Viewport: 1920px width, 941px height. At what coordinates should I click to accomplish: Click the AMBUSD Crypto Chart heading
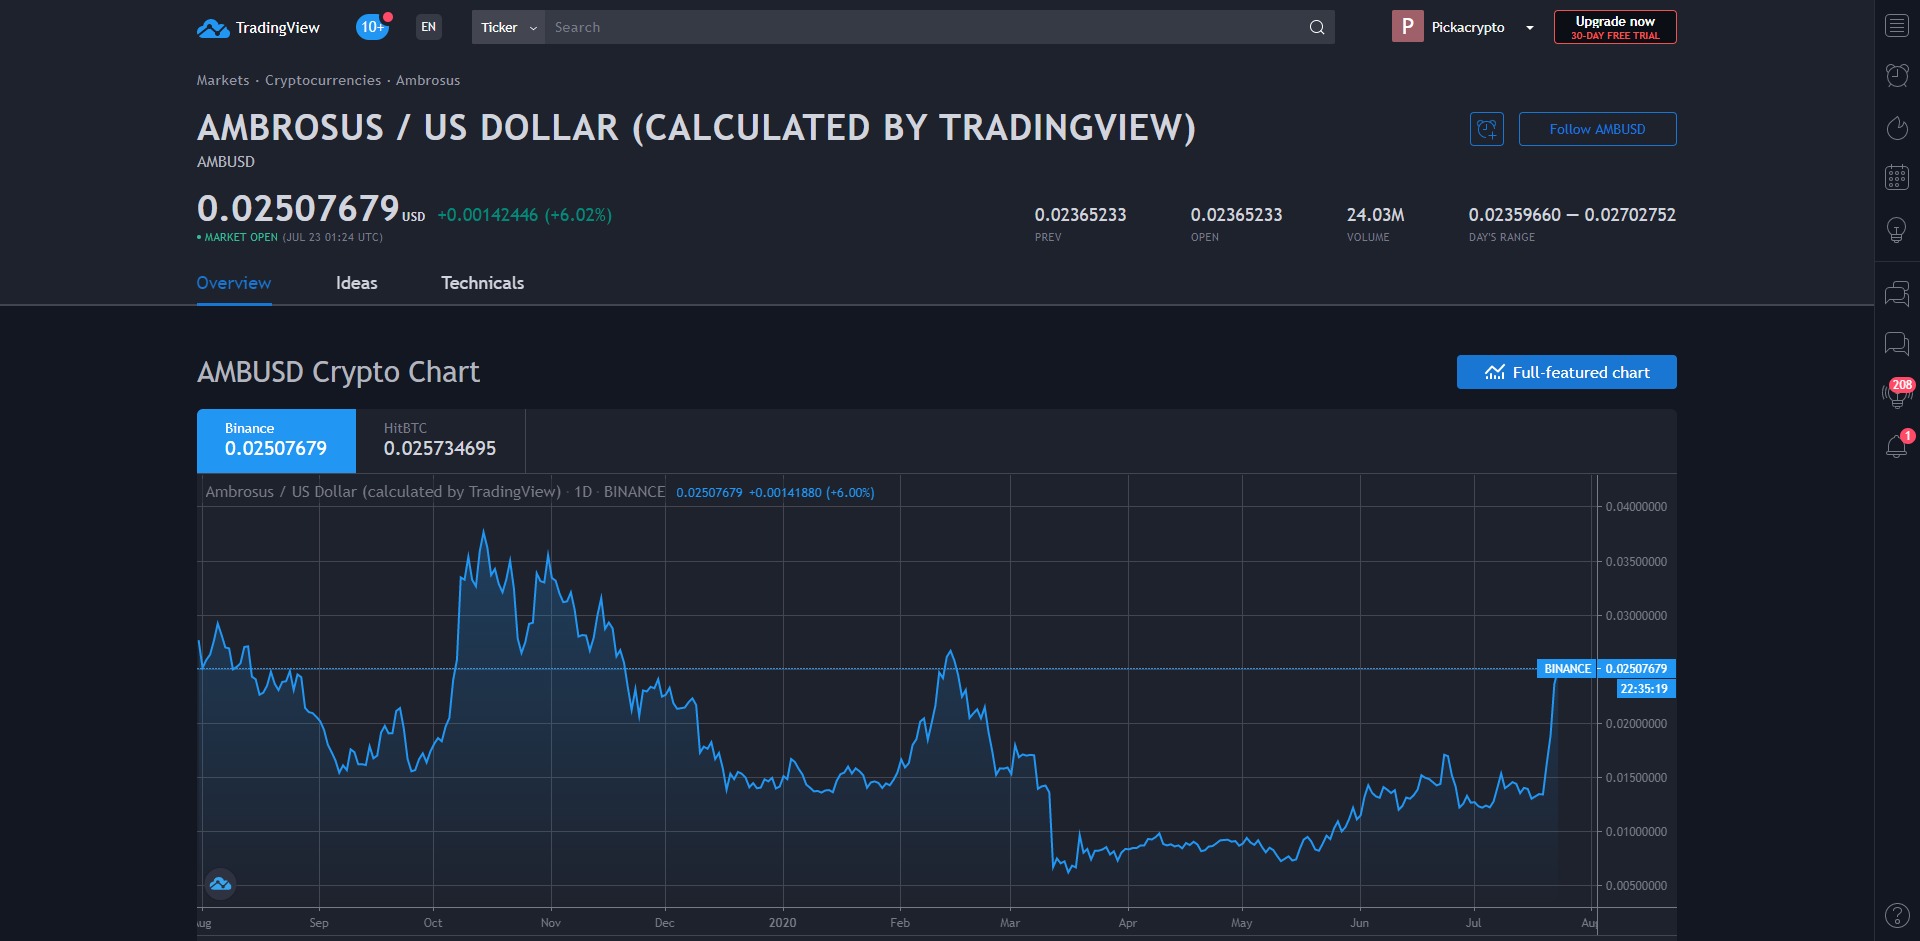[338, 372]
